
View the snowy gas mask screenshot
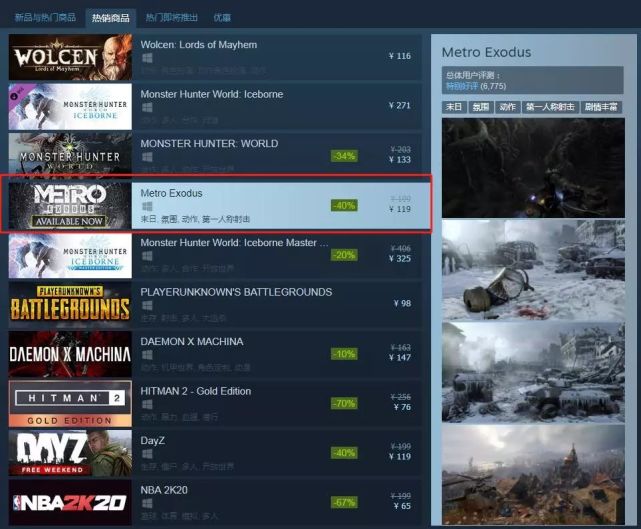point(533,270)
